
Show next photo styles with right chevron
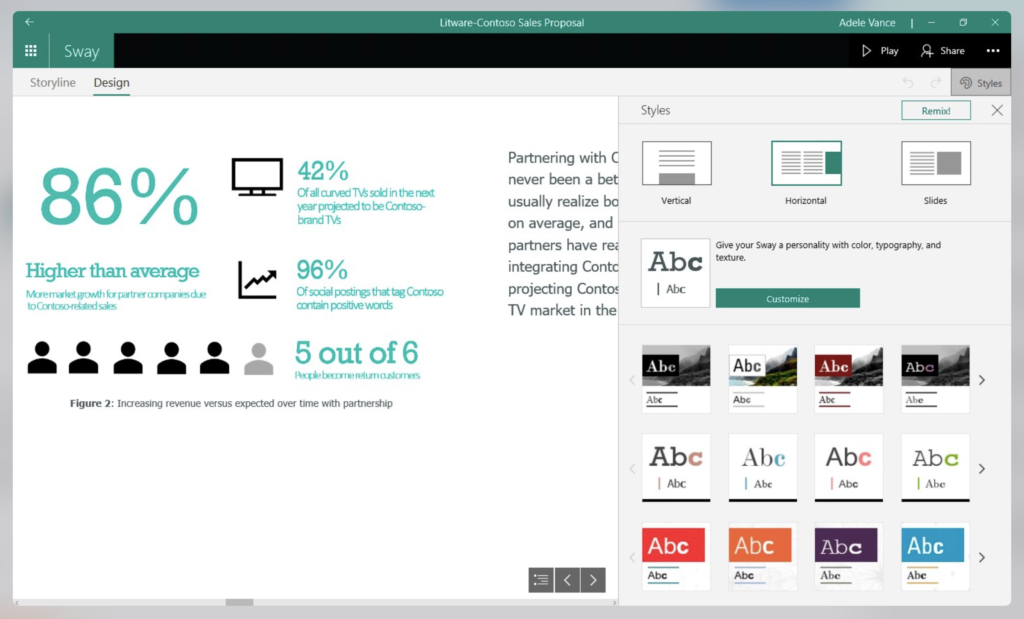982,380
